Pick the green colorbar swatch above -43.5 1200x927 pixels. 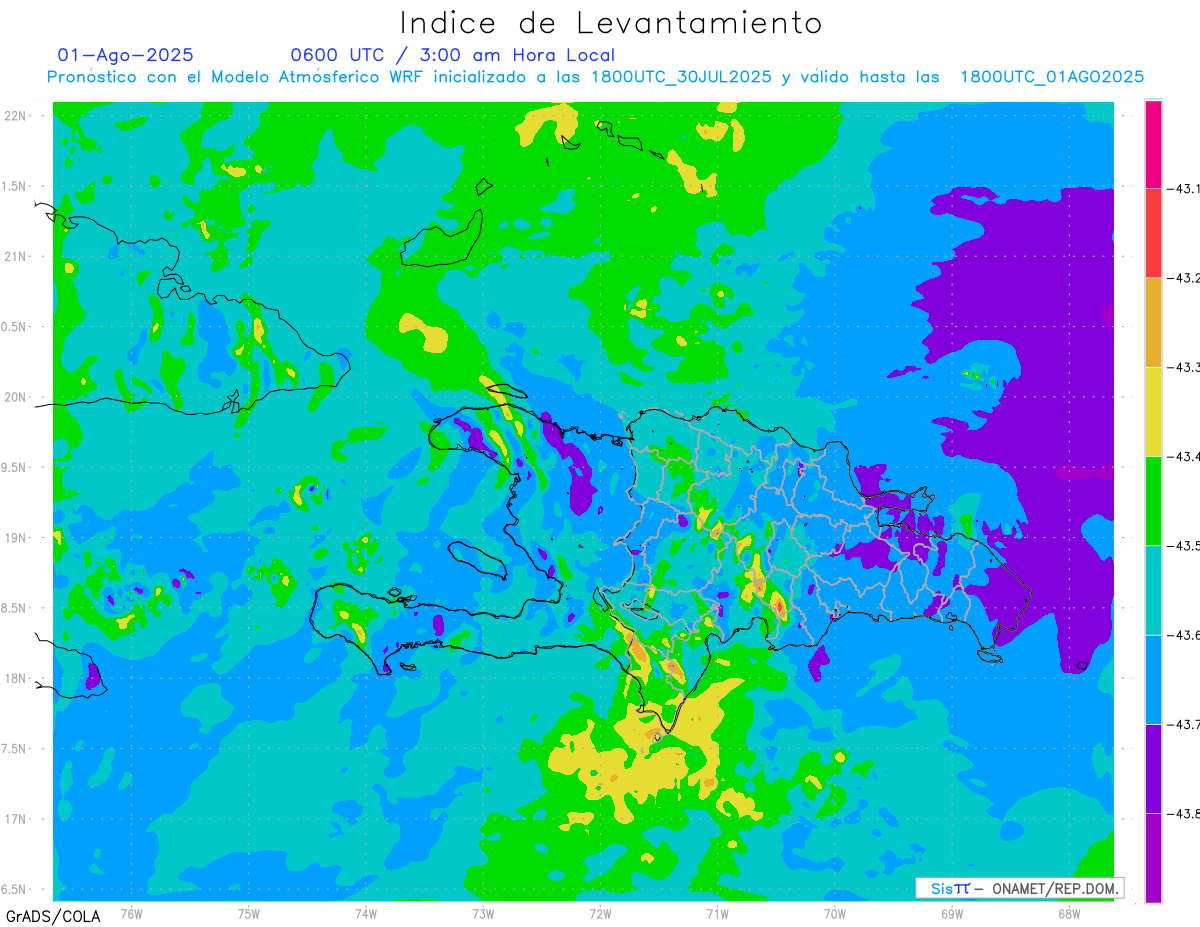[1153, 500]
